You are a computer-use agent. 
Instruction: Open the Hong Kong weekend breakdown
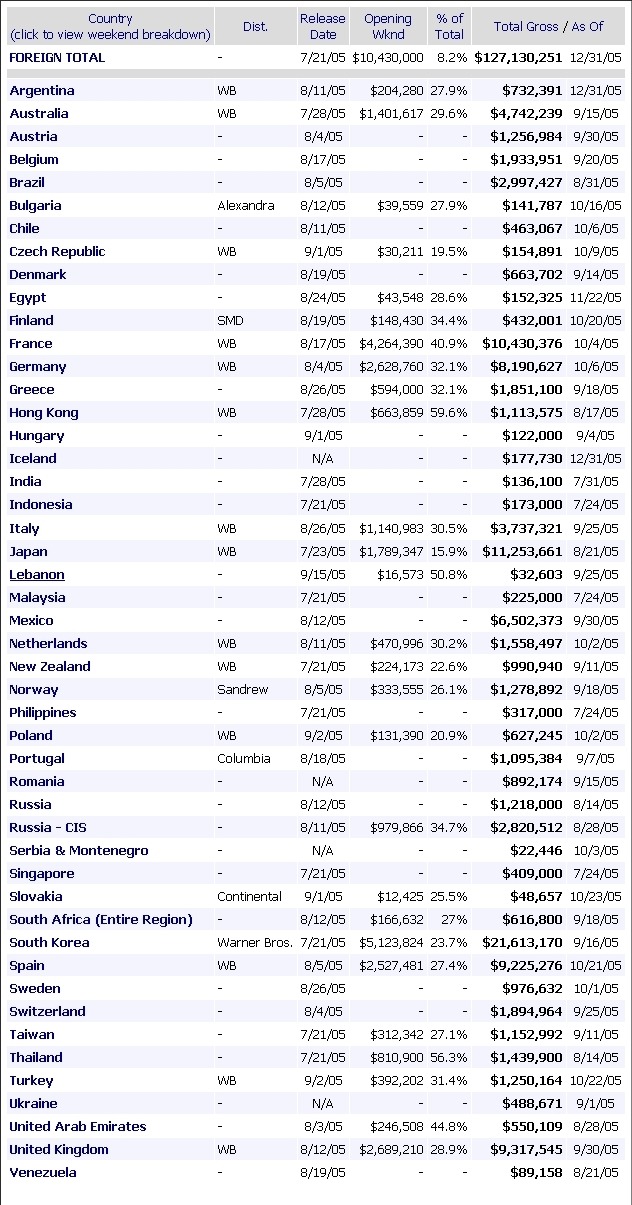(44, 413)
